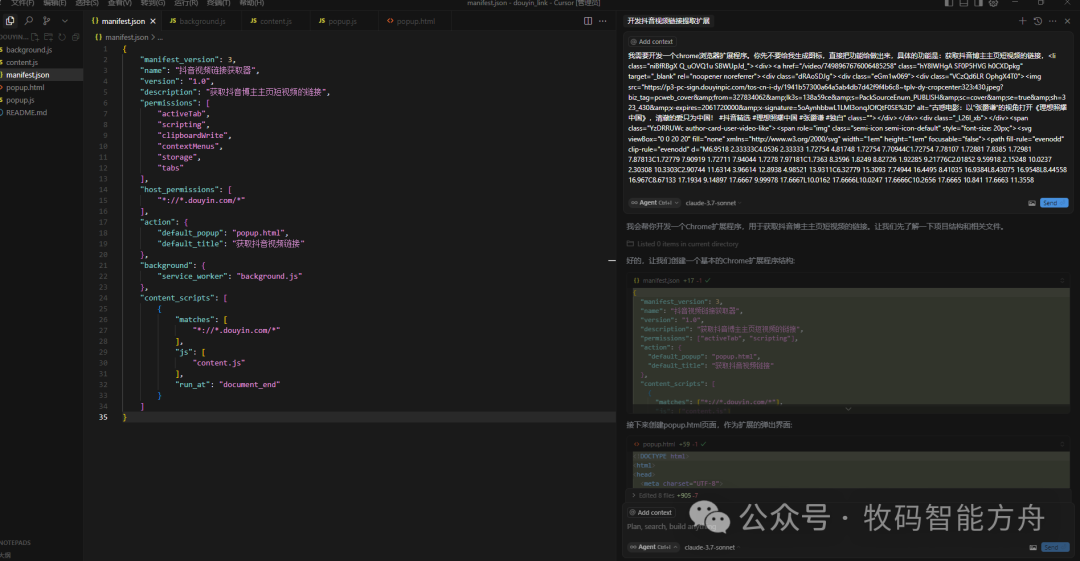The image size is (1080, 561).
Task: Open the Agent mode dropdown in the bottom input
Action: click(645, 547)
